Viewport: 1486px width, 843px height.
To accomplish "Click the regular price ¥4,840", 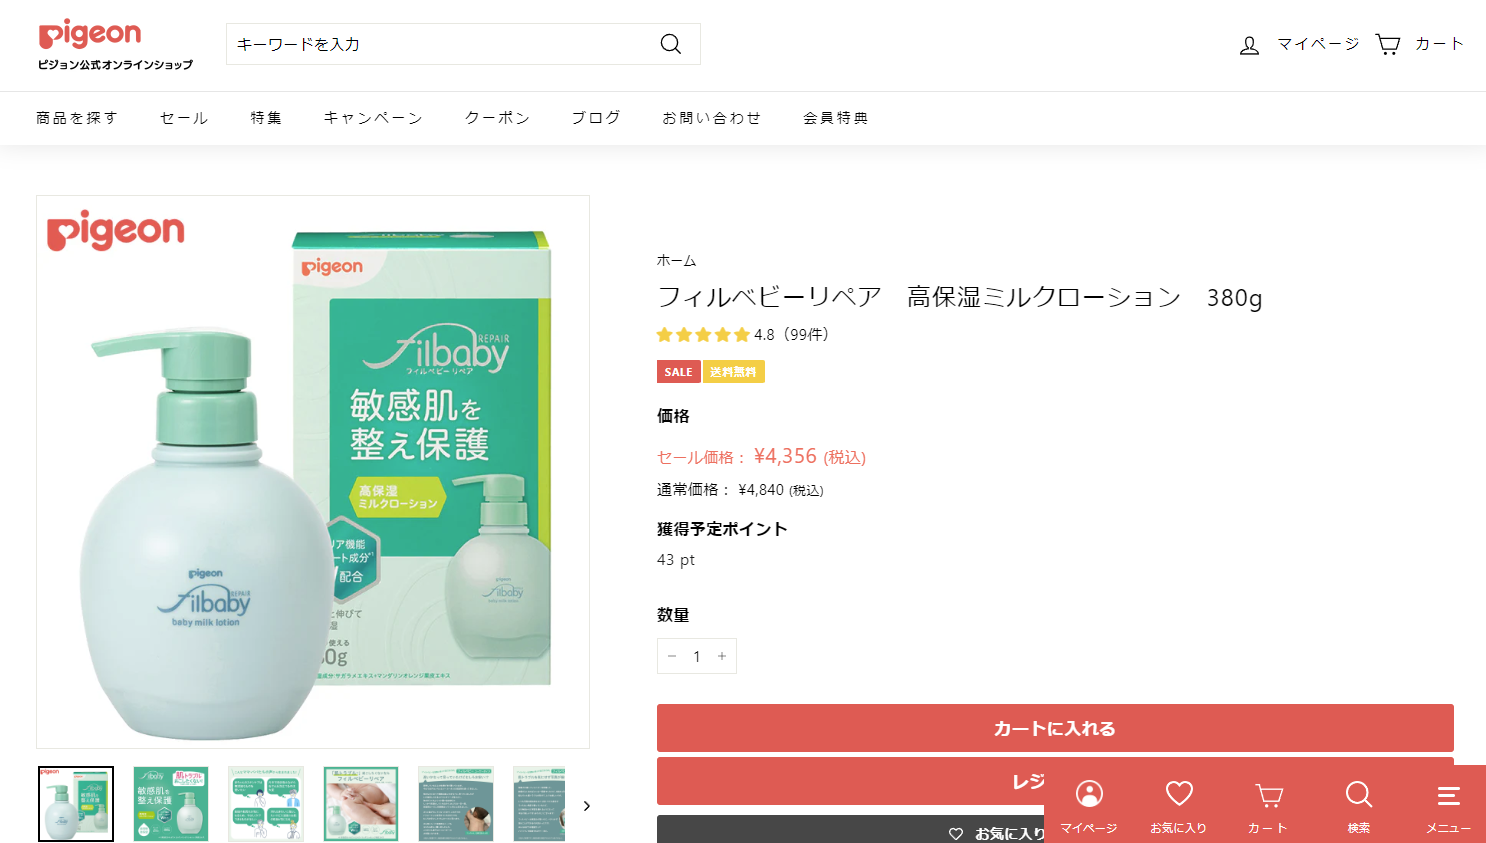I will (x=761, y=490).
